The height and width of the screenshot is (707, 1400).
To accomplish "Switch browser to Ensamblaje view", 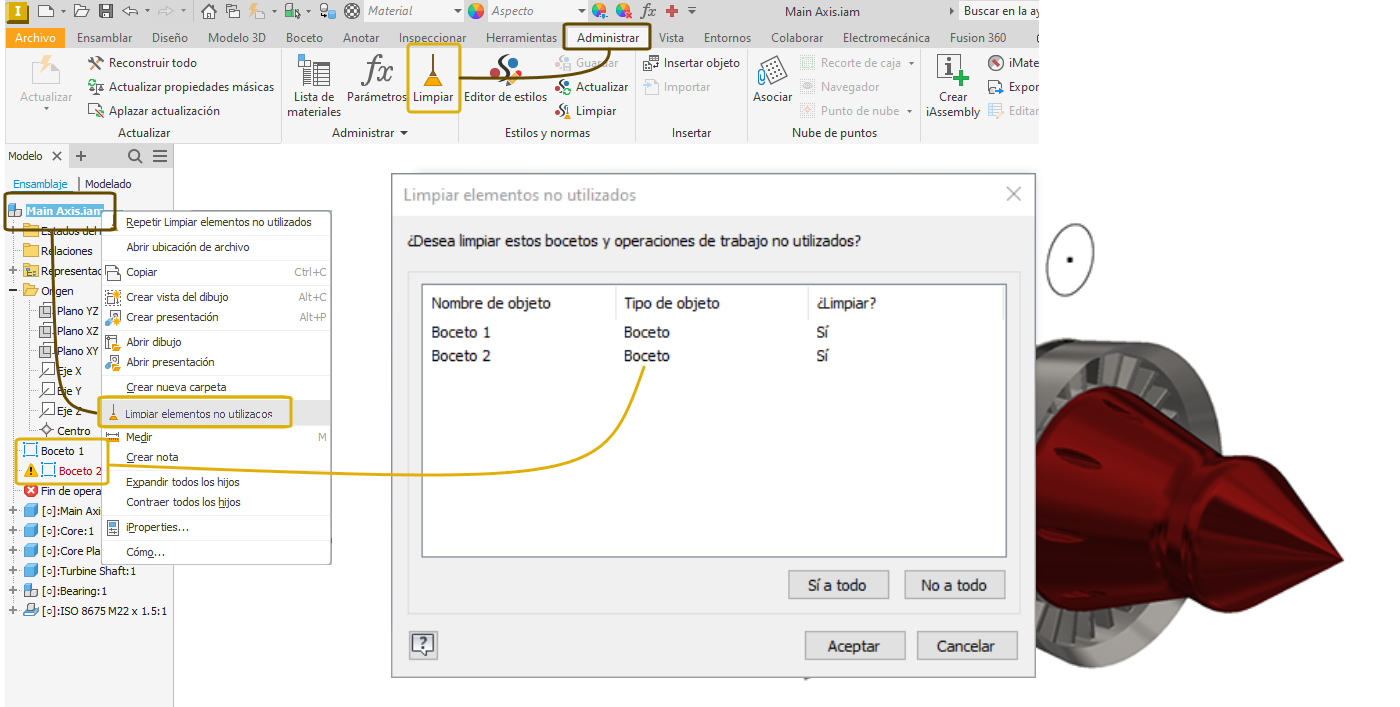I will tap(40, 184).
